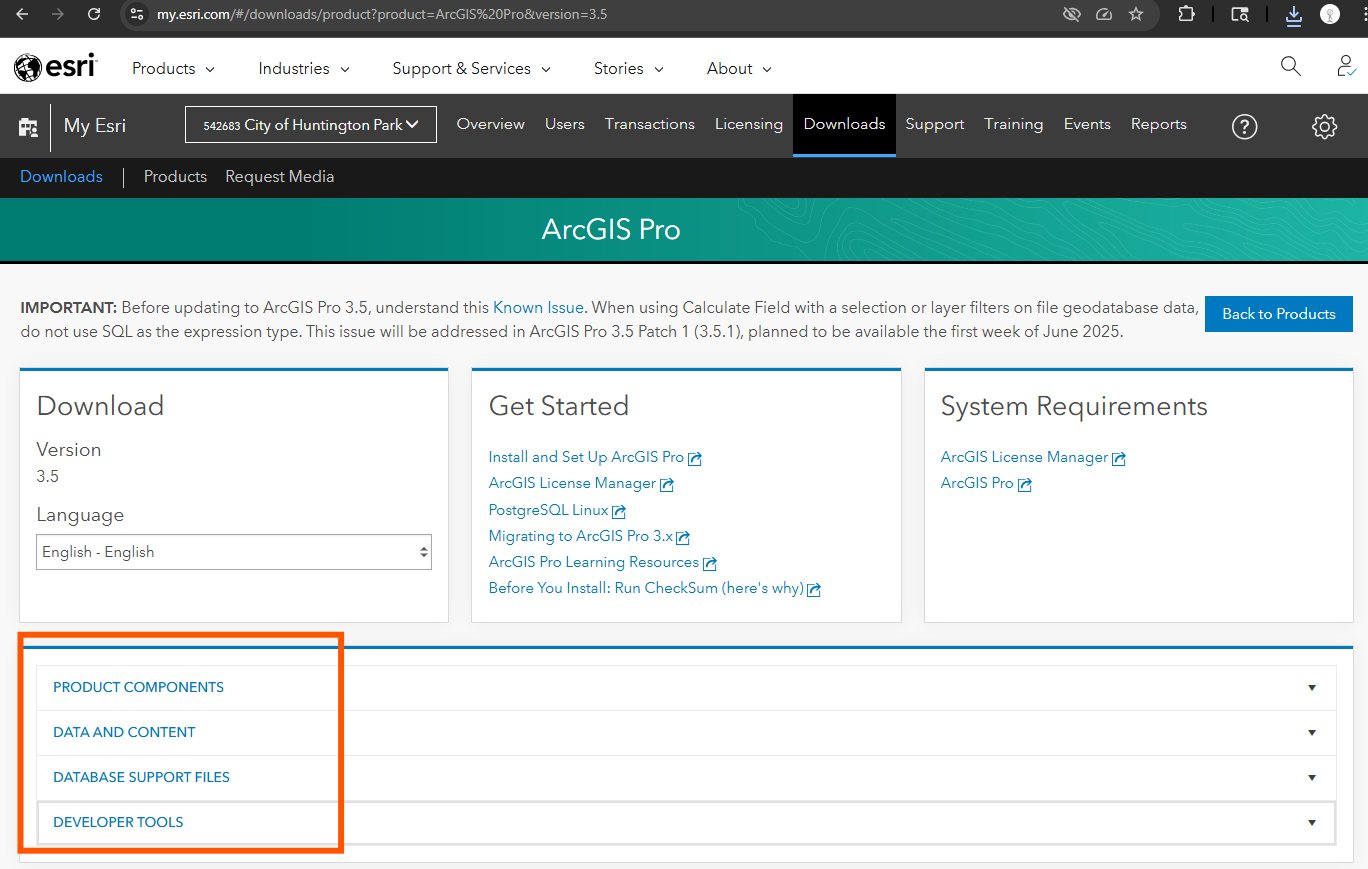The image size is (1368, 869).
Task: Expand Product Components section
Action: [x=686, y=687]
